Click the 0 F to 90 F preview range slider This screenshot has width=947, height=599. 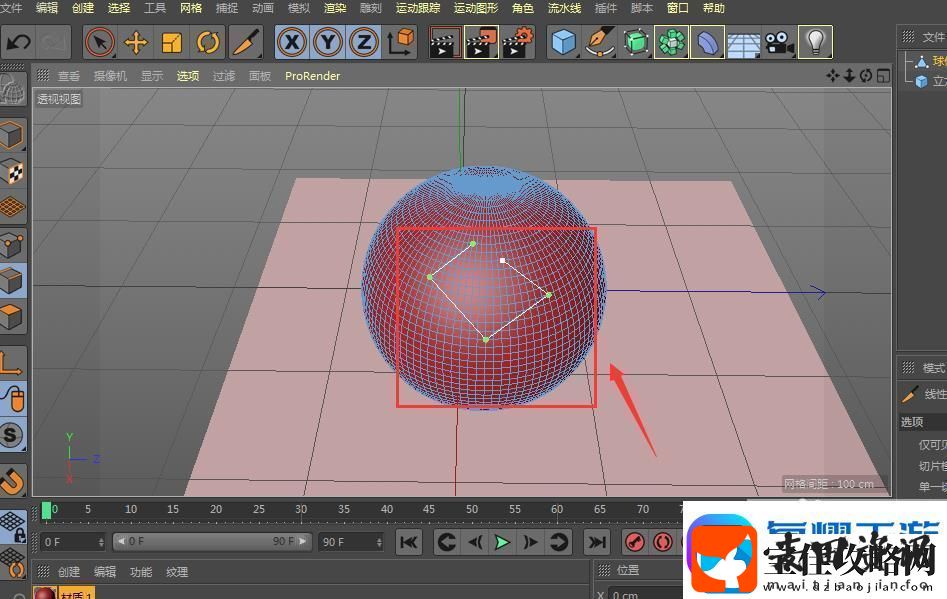[213, 542]
